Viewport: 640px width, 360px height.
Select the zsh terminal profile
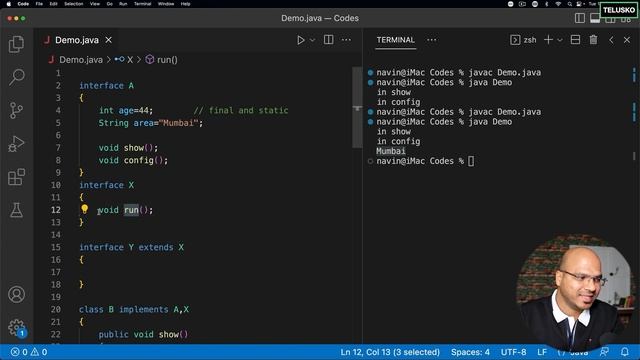[523, 40]
